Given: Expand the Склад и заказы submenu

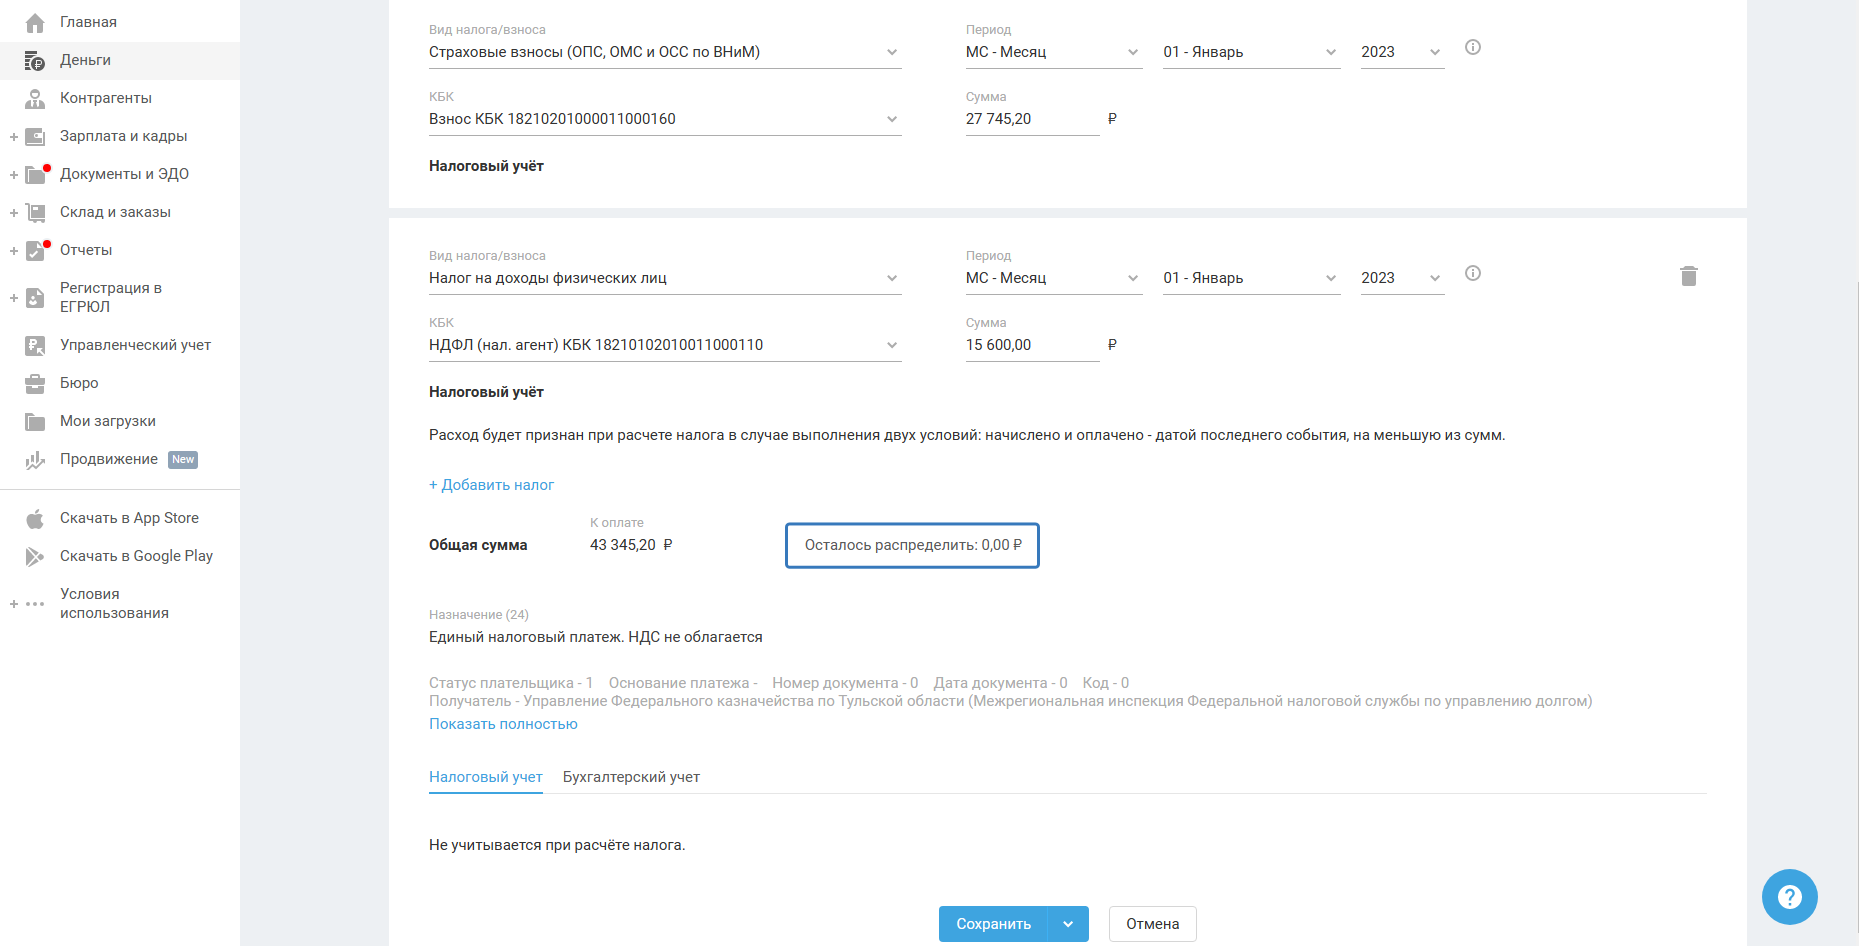Looking at the screenshot, I should tap(14, 213).
